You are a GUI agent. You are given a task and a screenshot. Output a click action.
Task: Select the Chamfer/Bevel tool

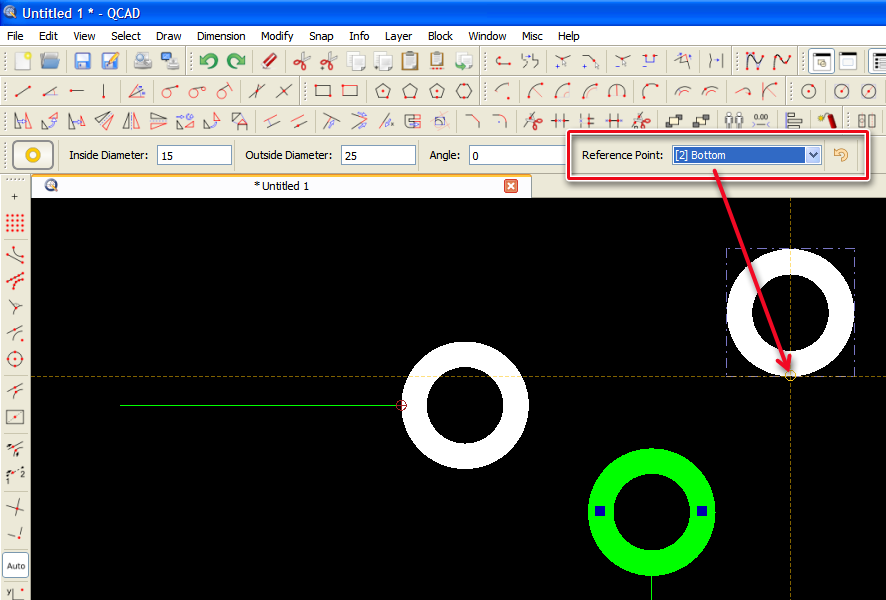[x=472, y=121]
